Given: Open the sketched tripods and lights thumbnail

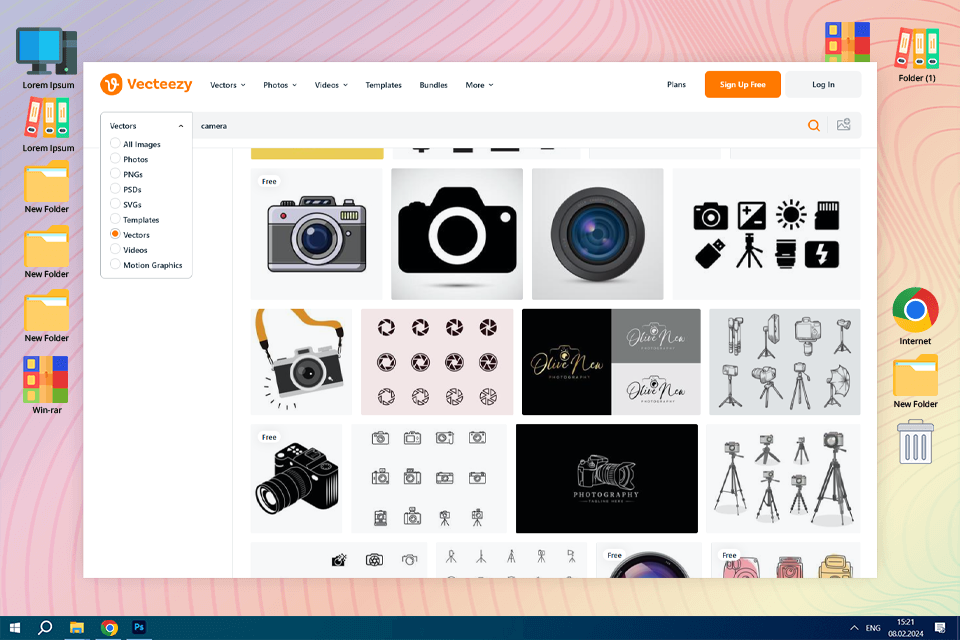Looking at the screenshot, I should 785,362.
